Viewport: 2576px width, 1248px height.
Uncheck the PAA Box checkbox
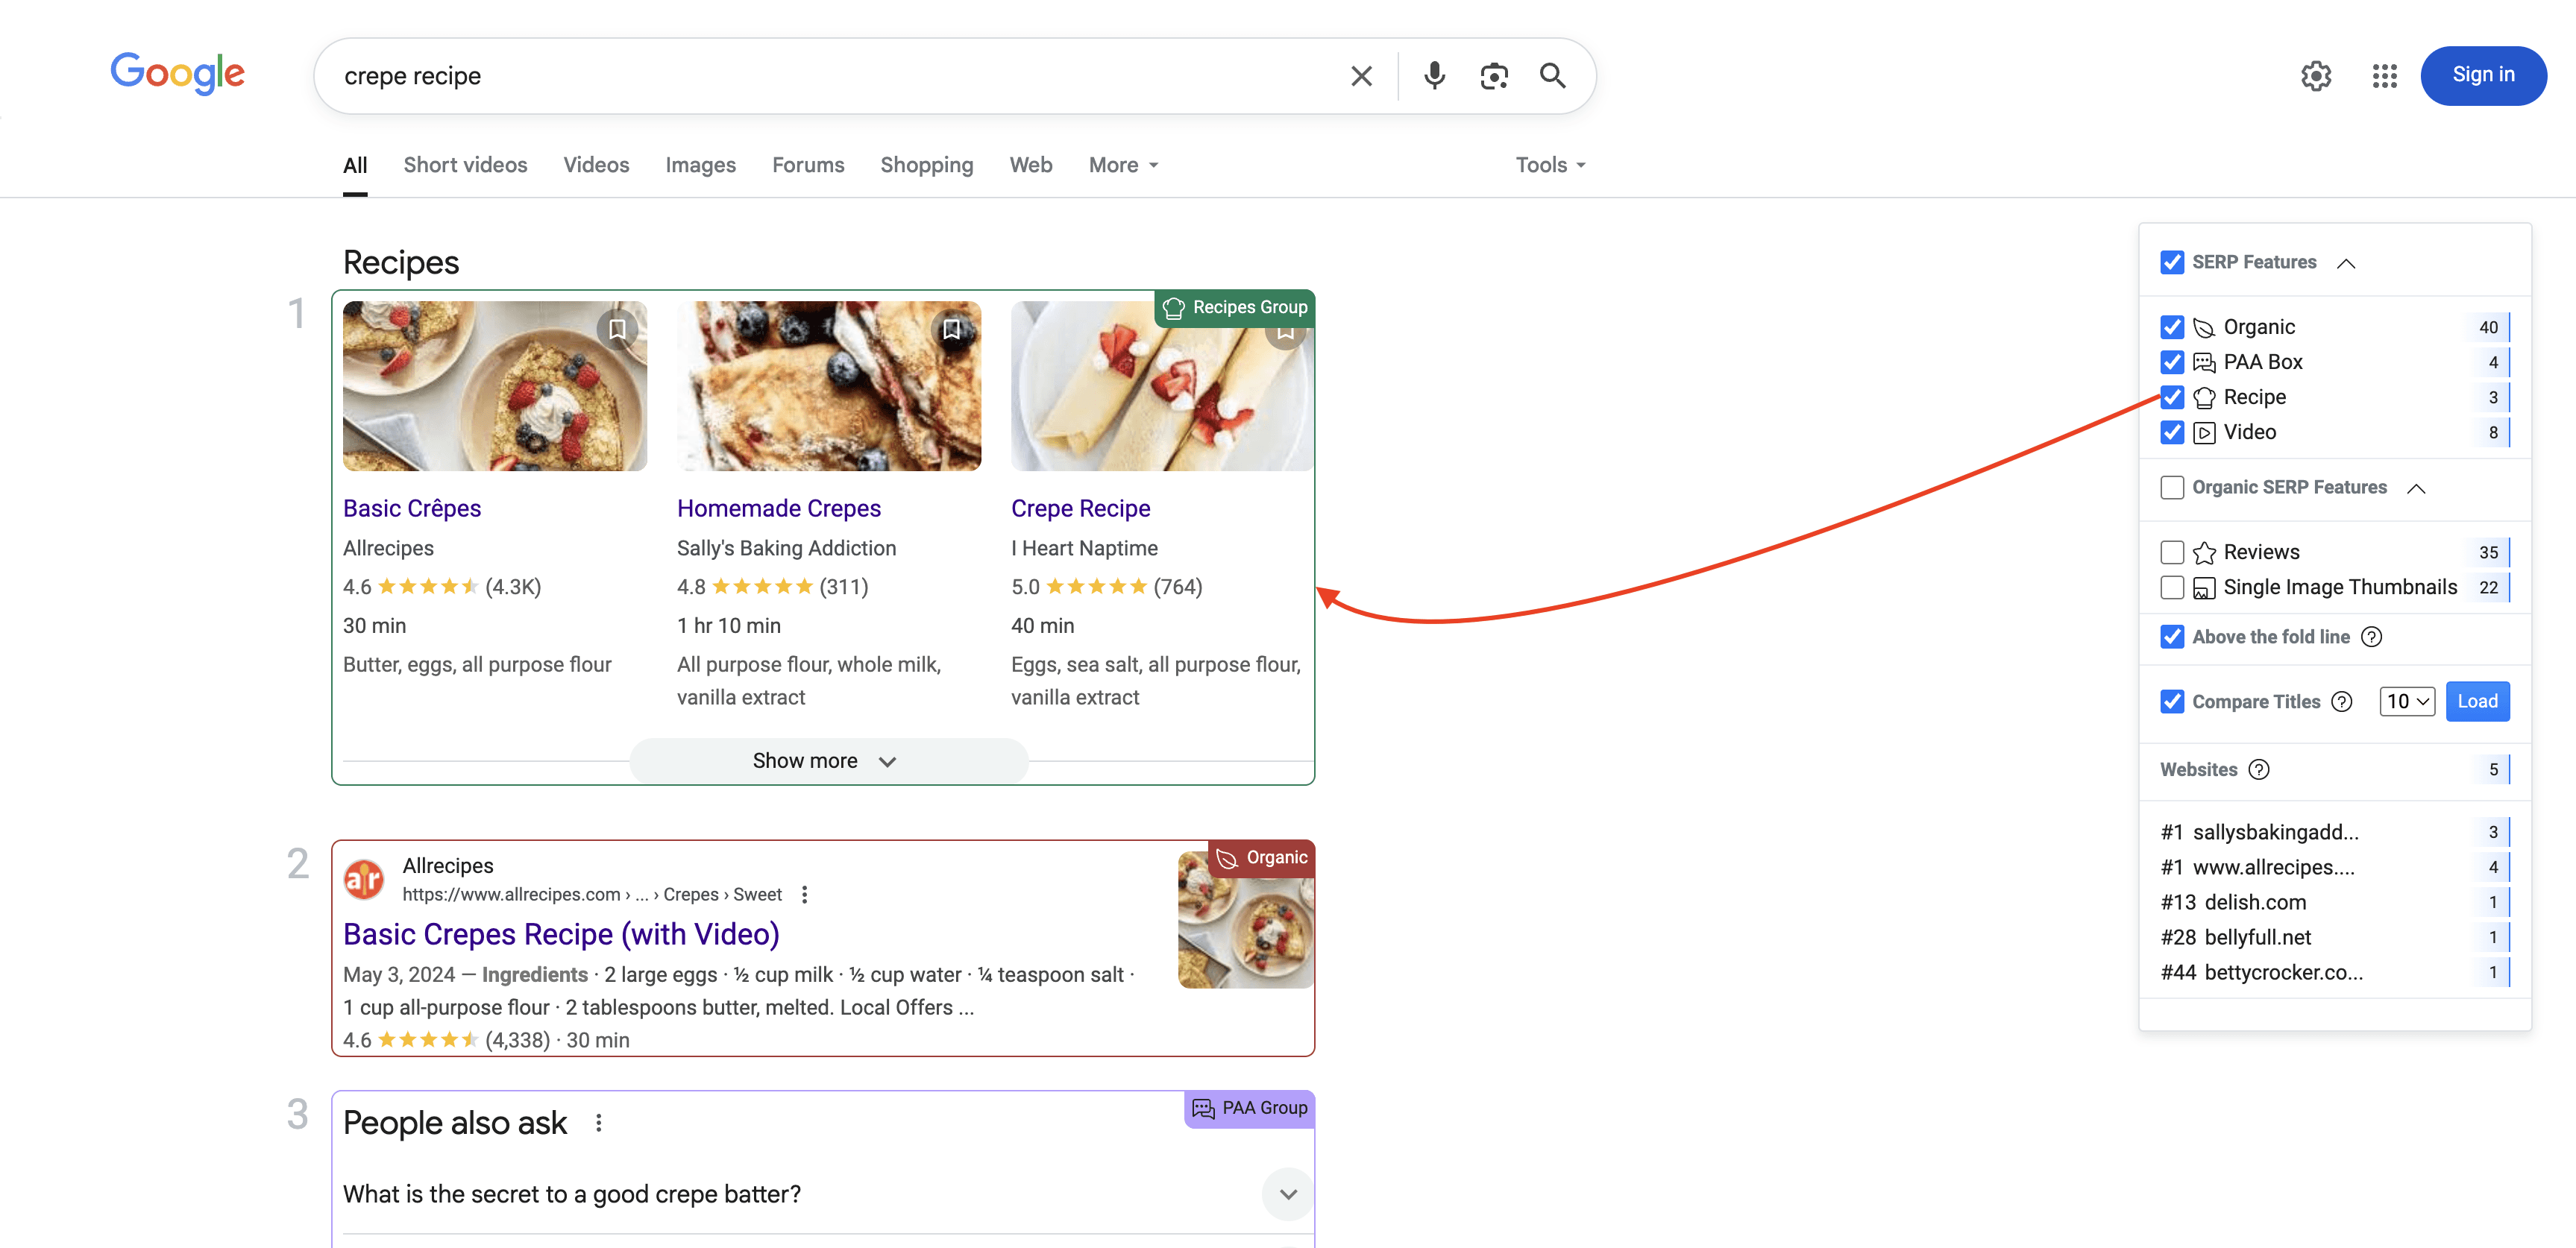2172,363
